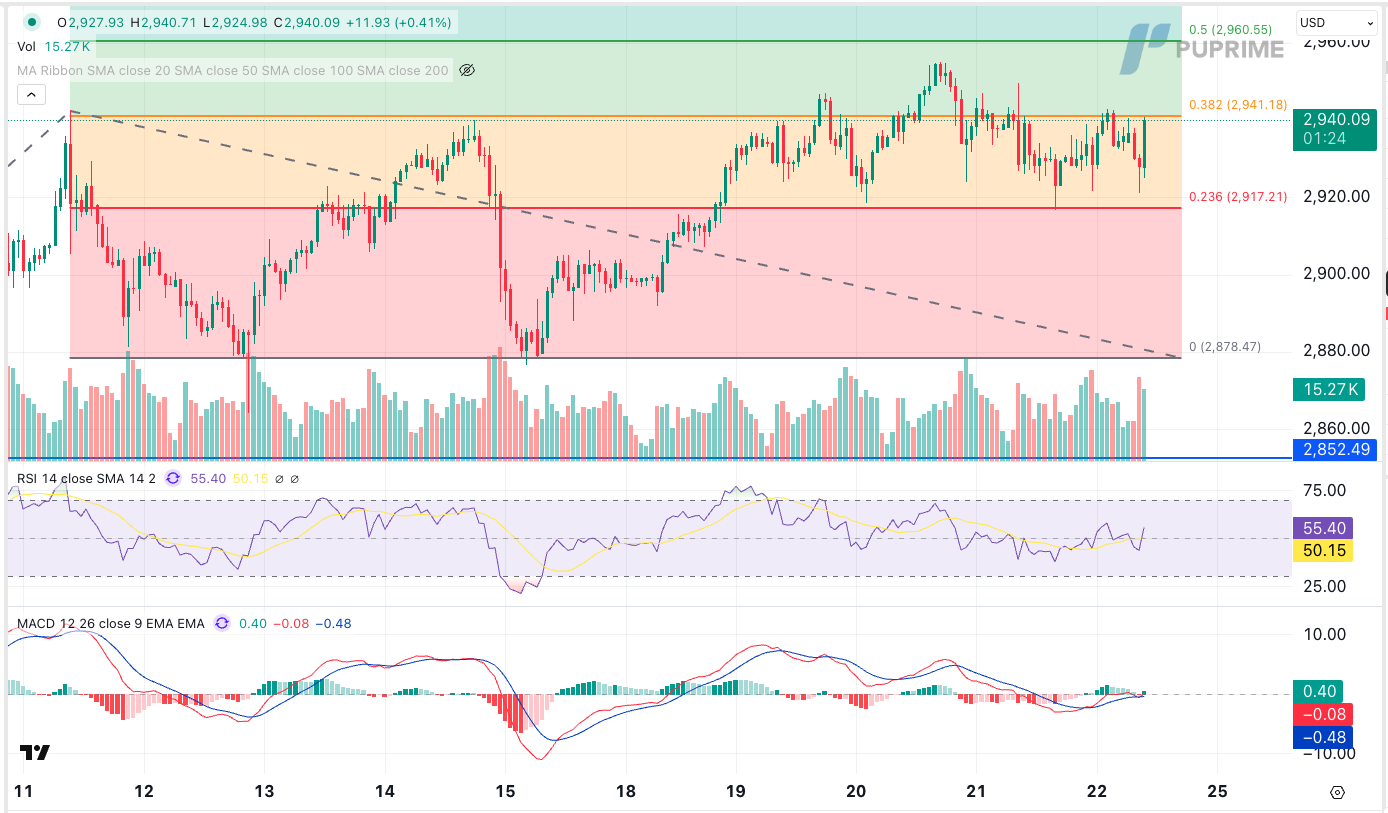
Task: Click the 2,920.00 price axis label
Action: click(x=1336, y=196)
